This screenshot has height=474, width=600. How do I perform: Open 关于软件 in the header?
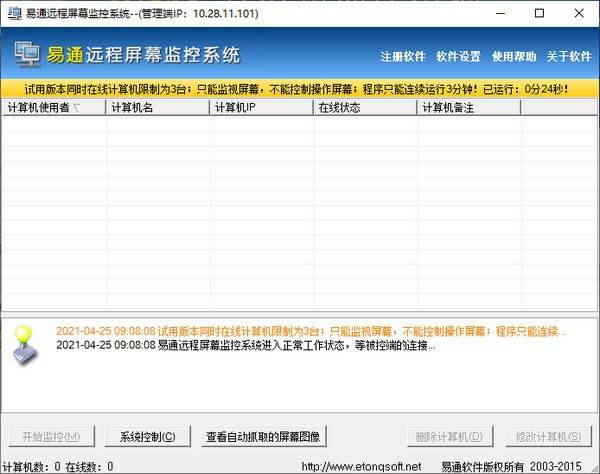(569, 57)
